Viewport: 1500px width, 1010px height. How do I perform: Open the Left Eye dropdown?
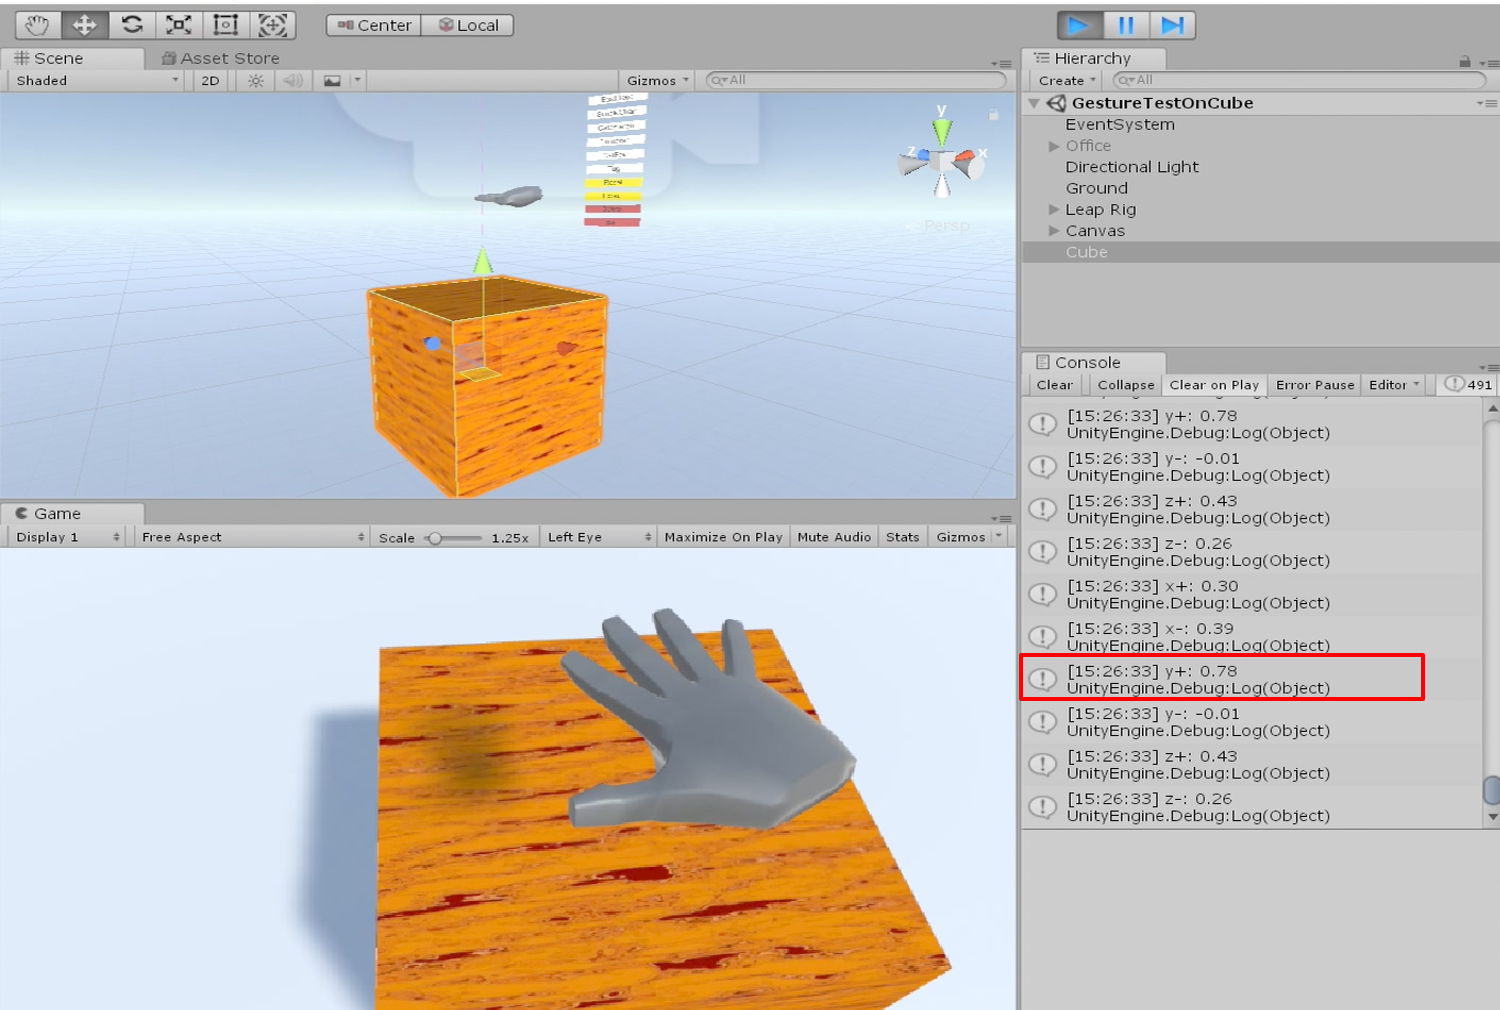click(x=598, y=537)
